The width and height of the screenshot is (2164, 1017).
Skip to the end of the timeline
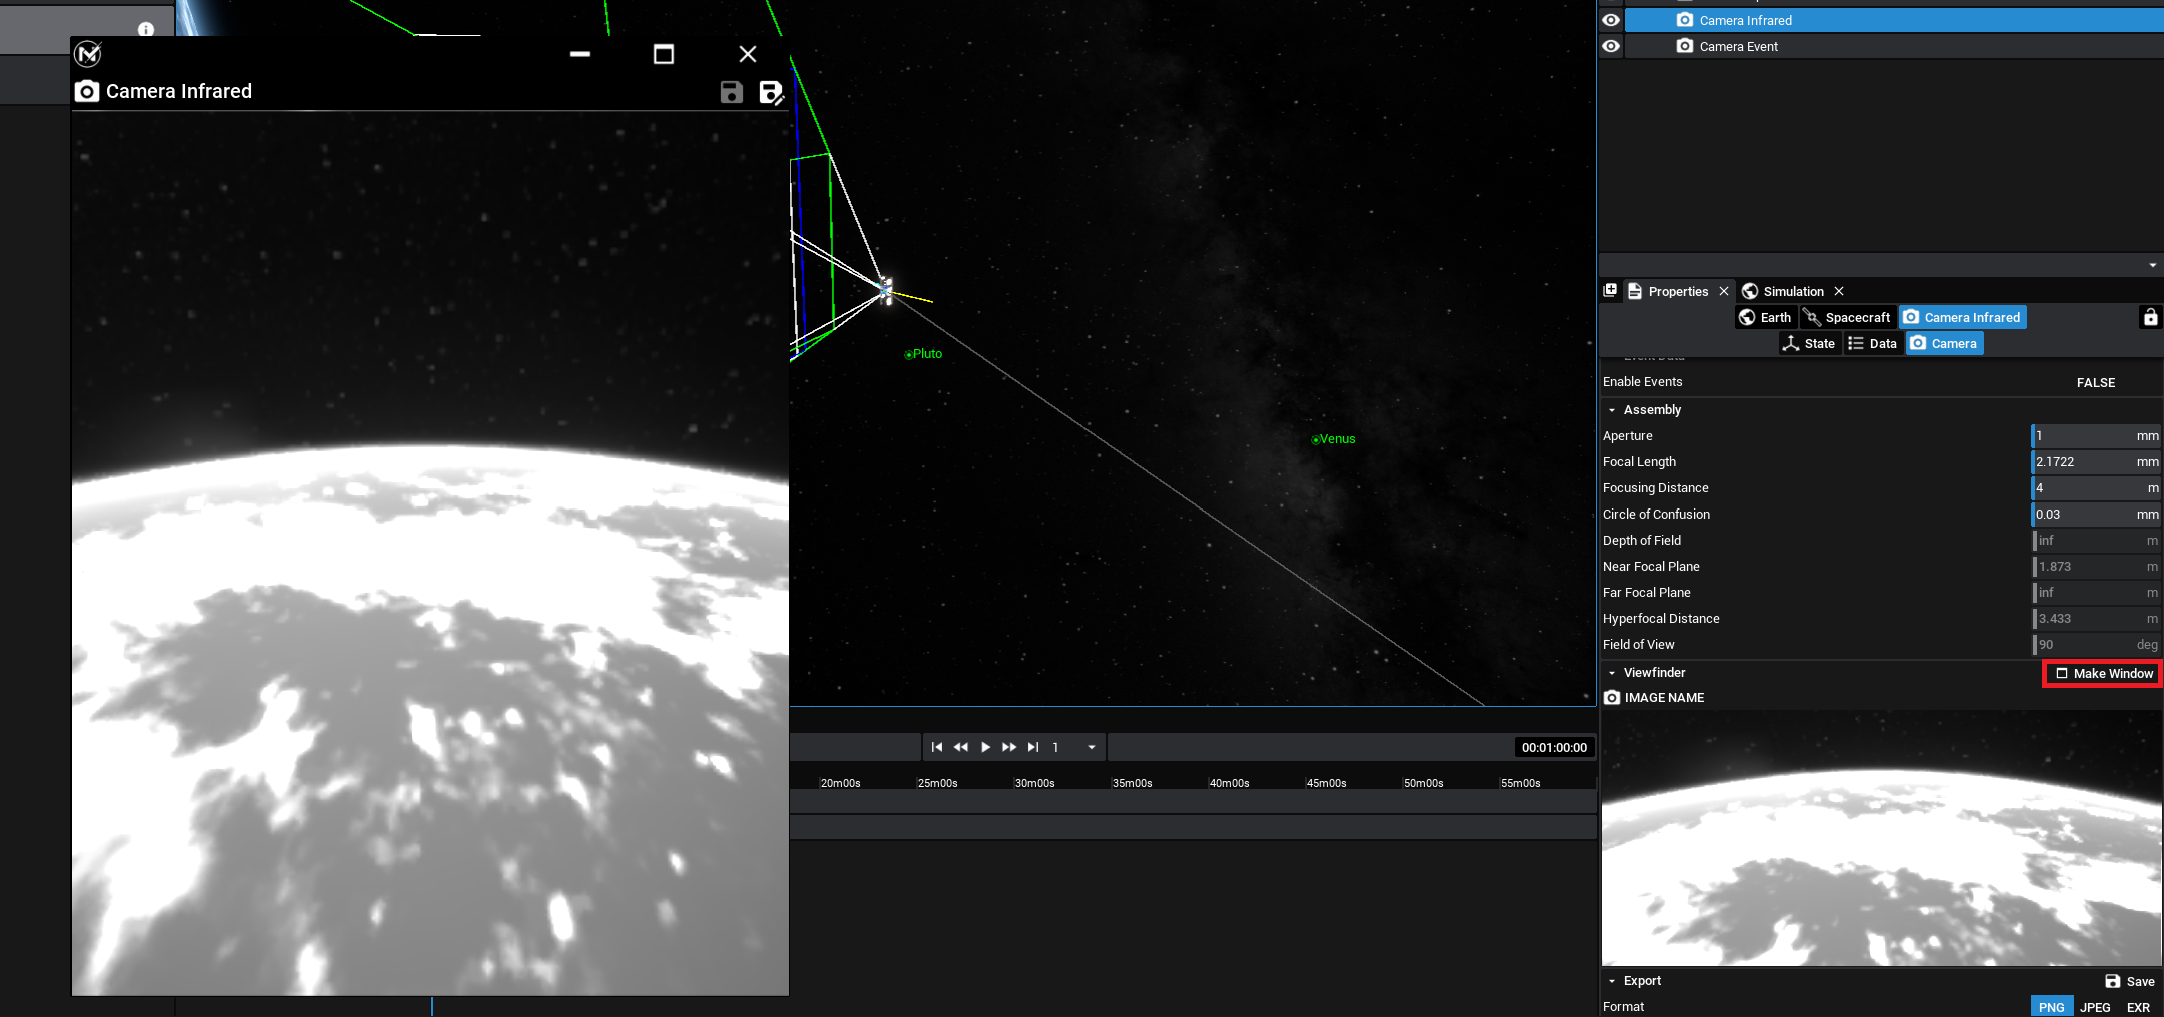pyautogui.click(x=1033, y=747)
